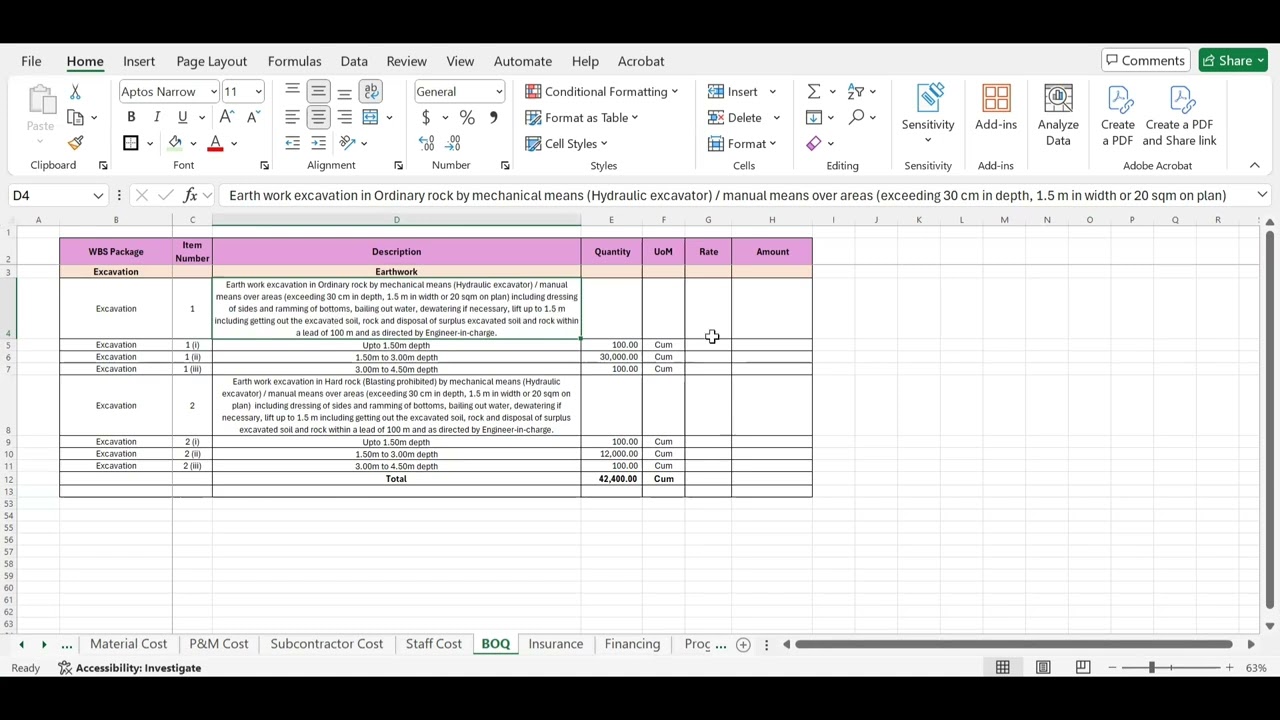Image resolution: width=1280 pixels, height=720 pixels.
Task: Click the Clear eraser icon
Action: pyautogui.click(x=813, y=143)
